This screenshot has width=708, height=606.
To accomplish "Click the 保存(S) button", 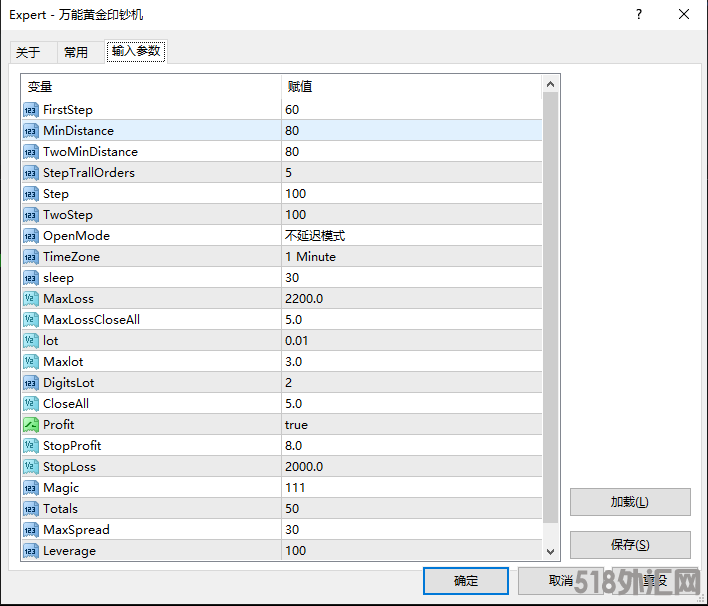I will click(630, 545).
